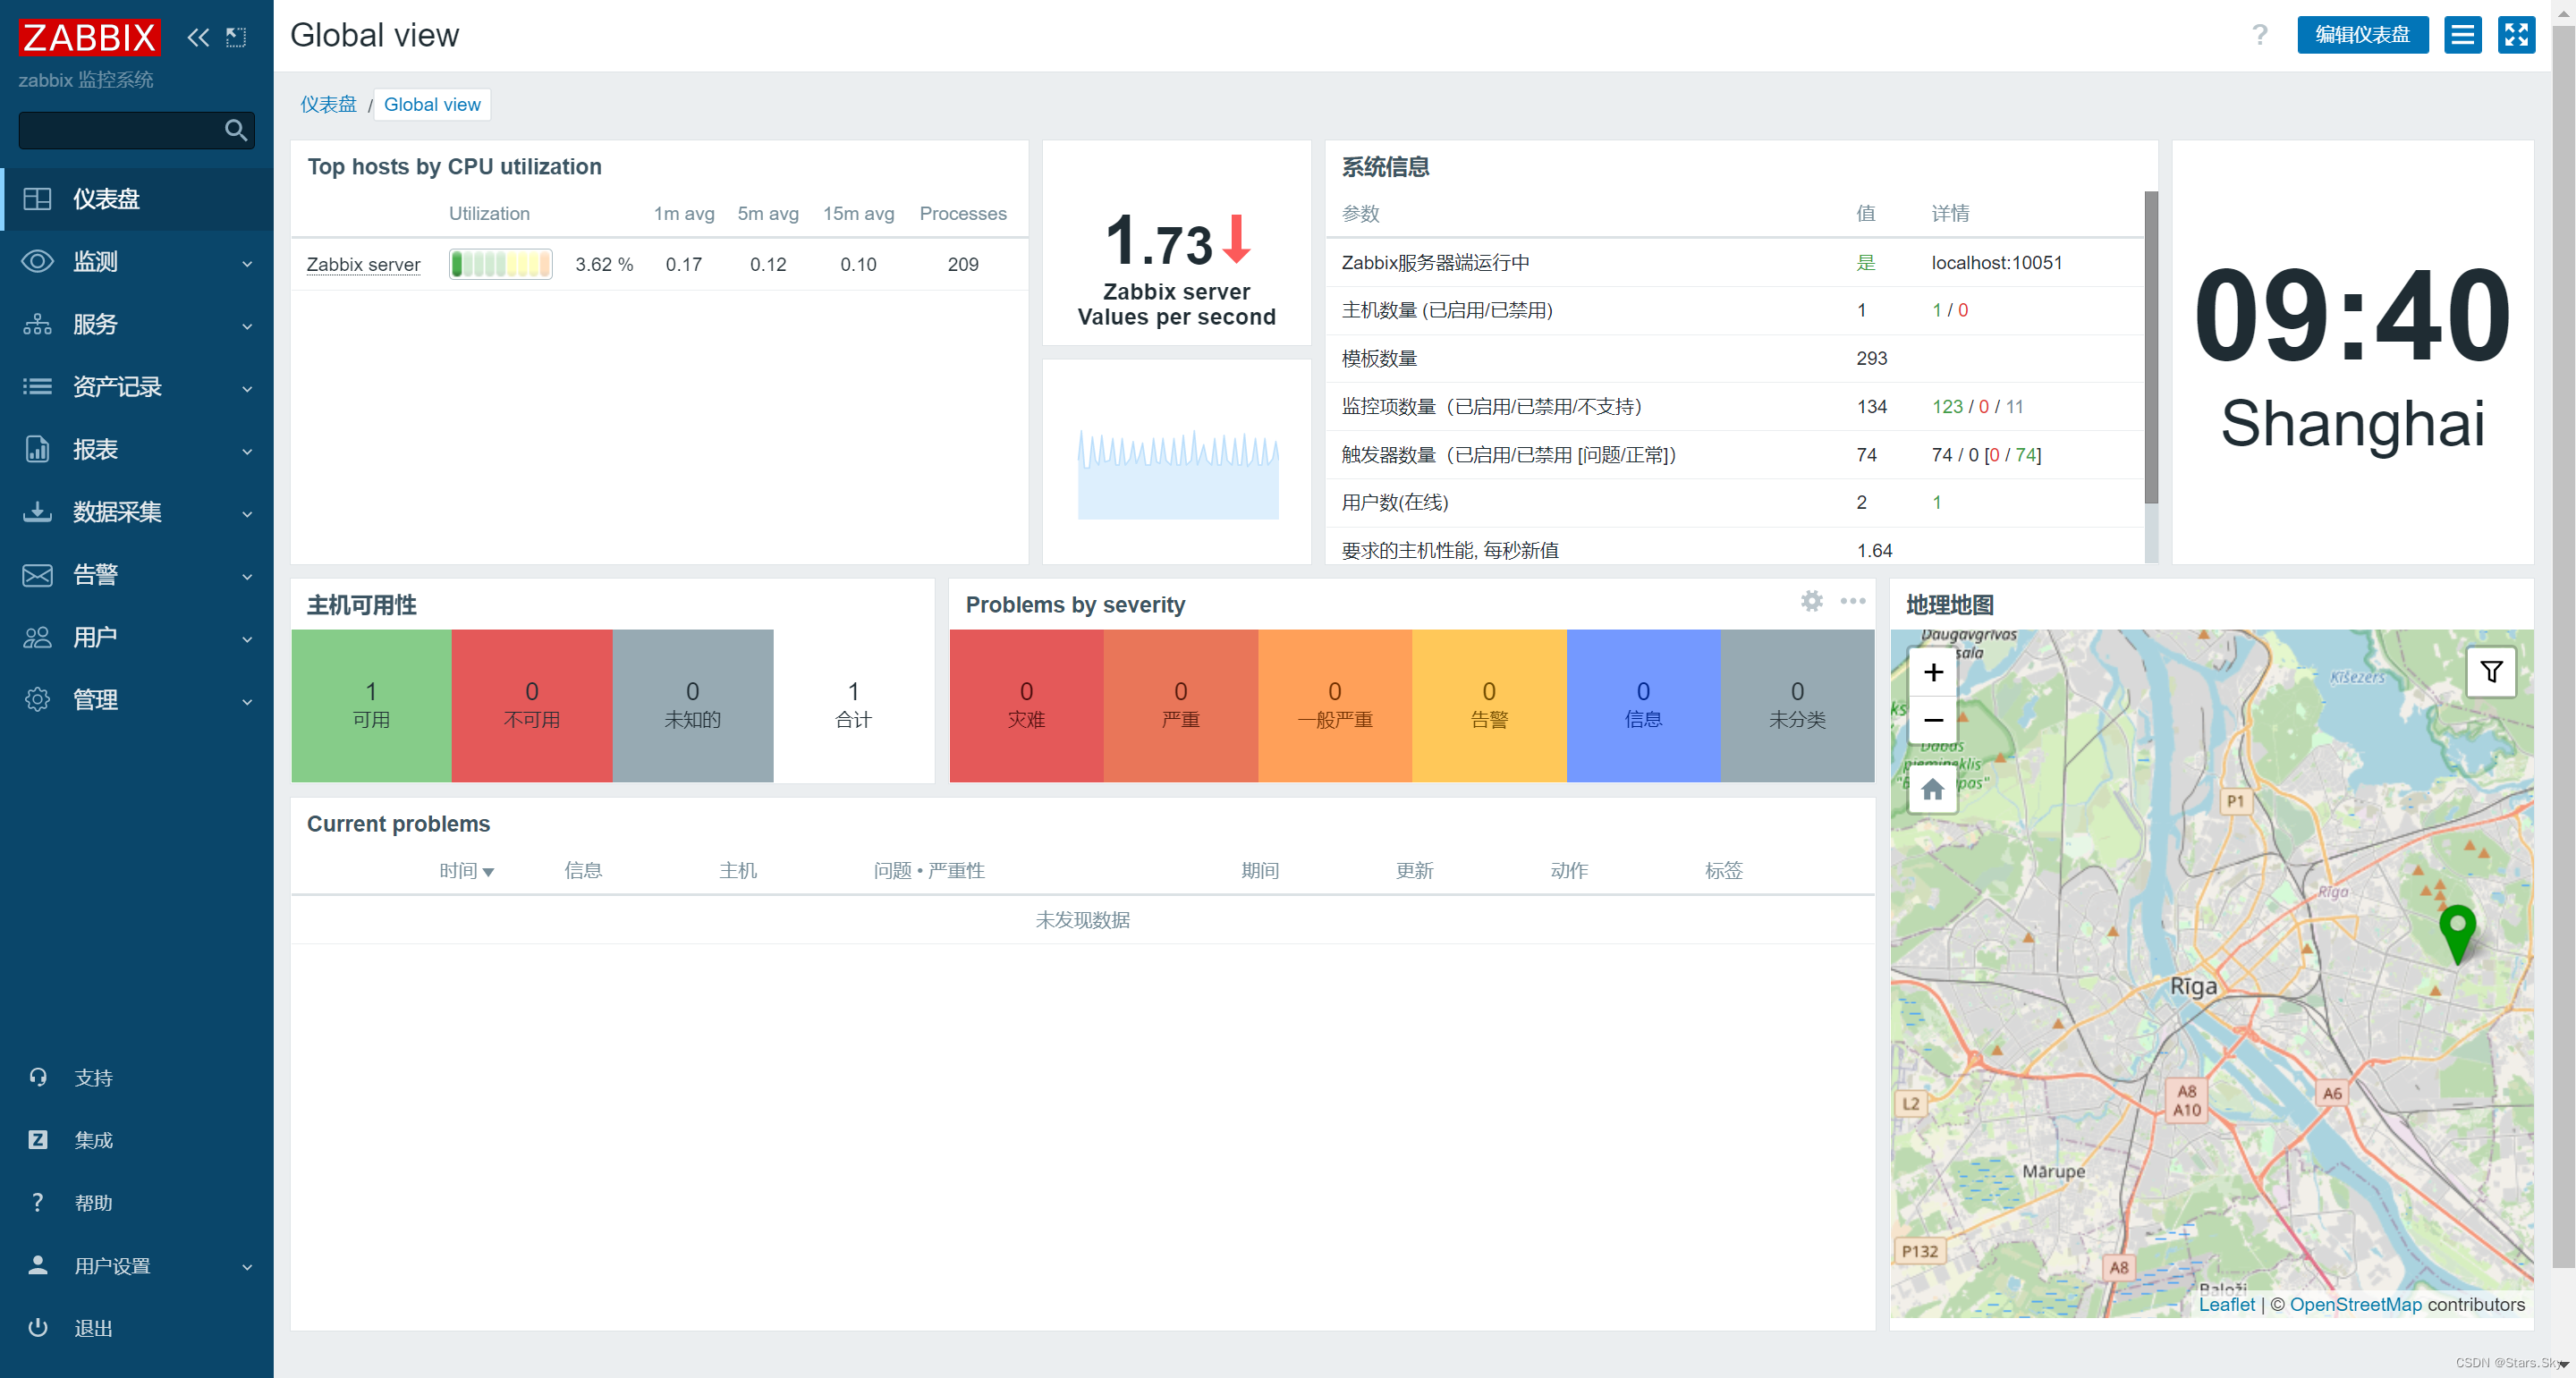The height and width of the screenshot is (1378, 2576).
Task: Open the map severity filter
Action: 2492,672
